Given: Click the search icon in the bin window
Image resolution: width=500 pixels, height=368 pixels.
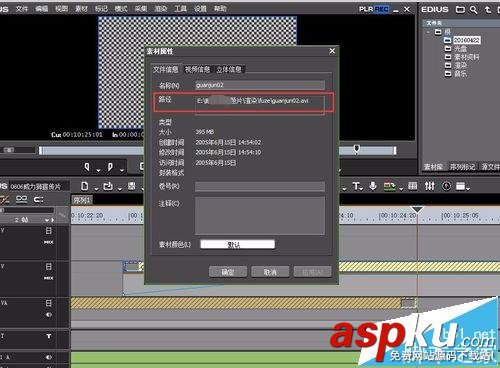Looking at the screenshot, I should coord(473,10).
